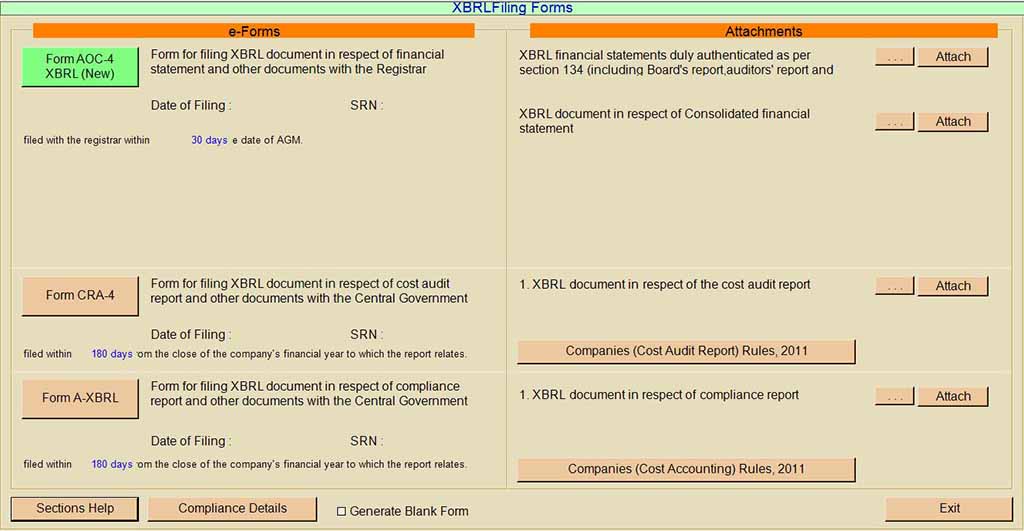Attach the compliance report XBRL document
This screenshot has width=1024, height=531.
pos(952,397)
